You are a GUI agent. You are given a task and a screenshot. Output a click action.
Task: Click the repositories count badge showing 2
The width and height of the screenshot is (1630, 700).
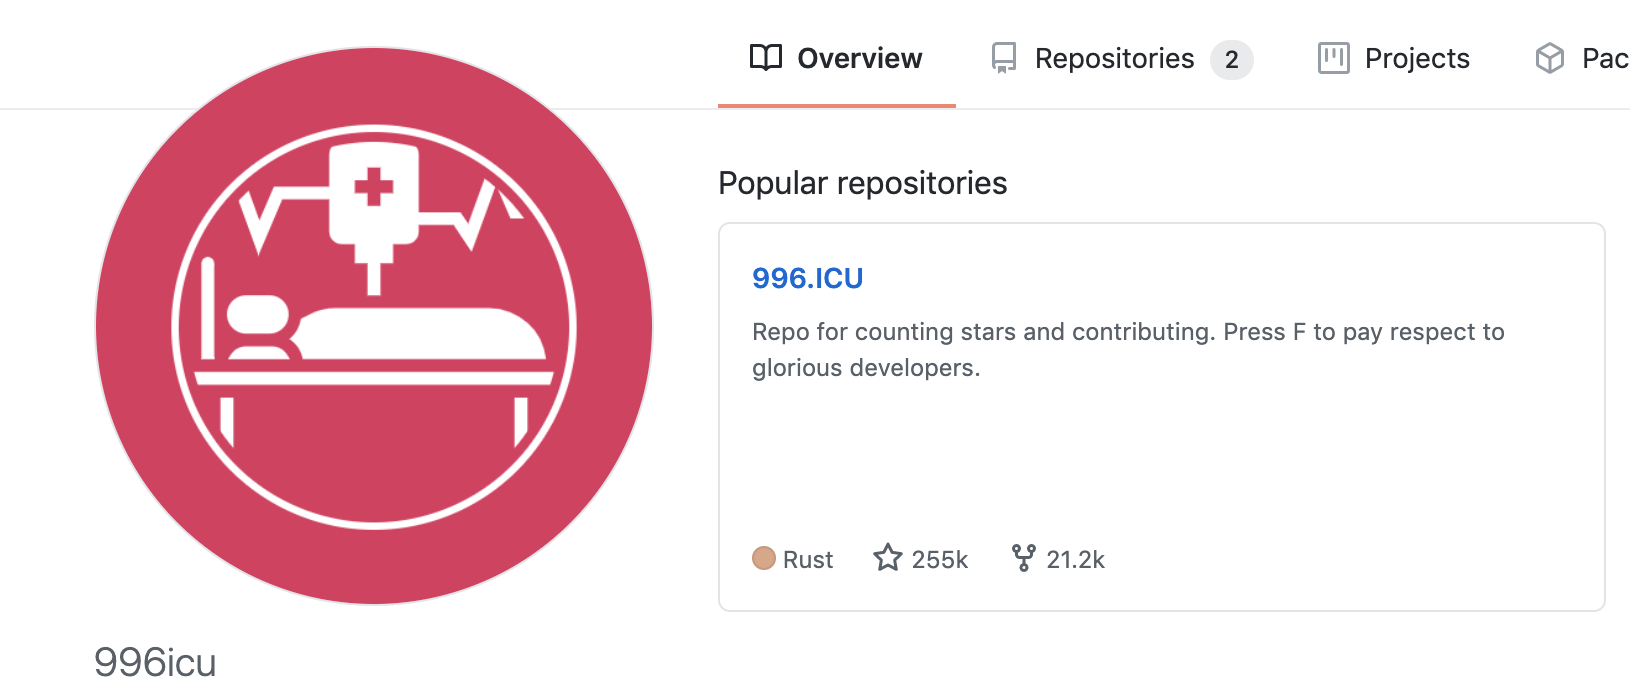tap(1231, 60)
